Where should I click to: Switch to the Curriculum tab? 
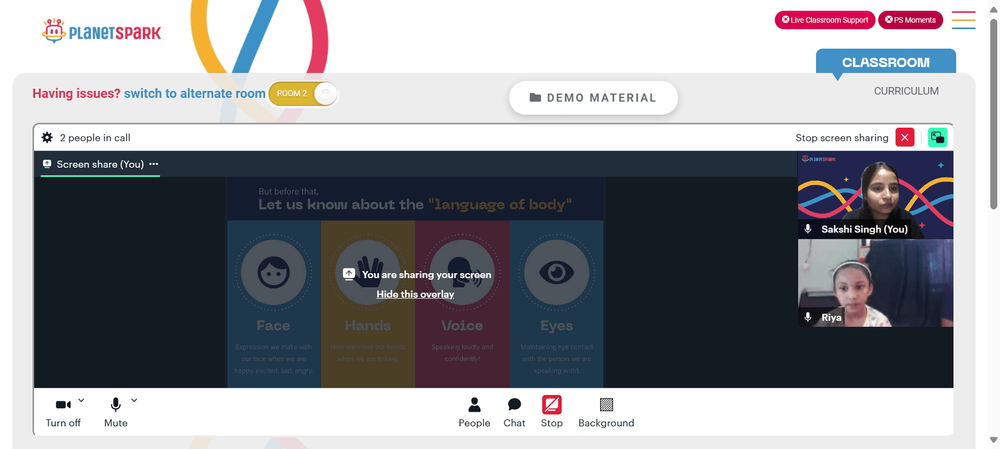pyautogui.click(x=906, y=91)
